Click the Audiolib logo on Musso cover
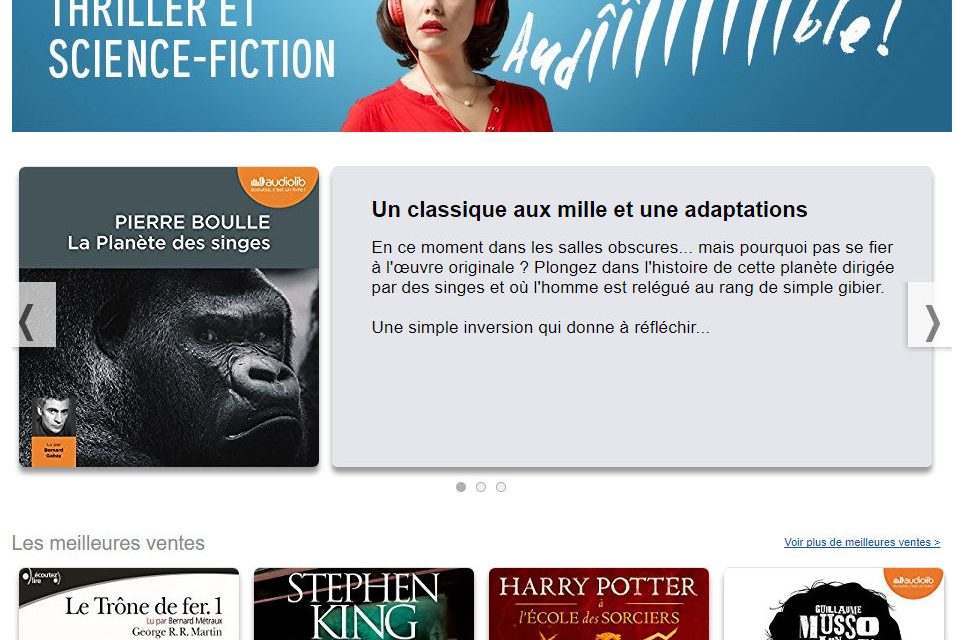The height and width of the screenshot is (640, 966). pos(914,582)
